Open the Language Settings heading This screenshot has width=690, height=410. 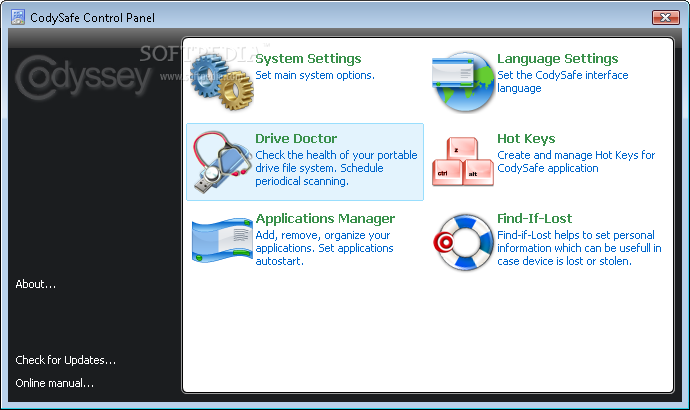pyautogui.click(x=558, y=59)
